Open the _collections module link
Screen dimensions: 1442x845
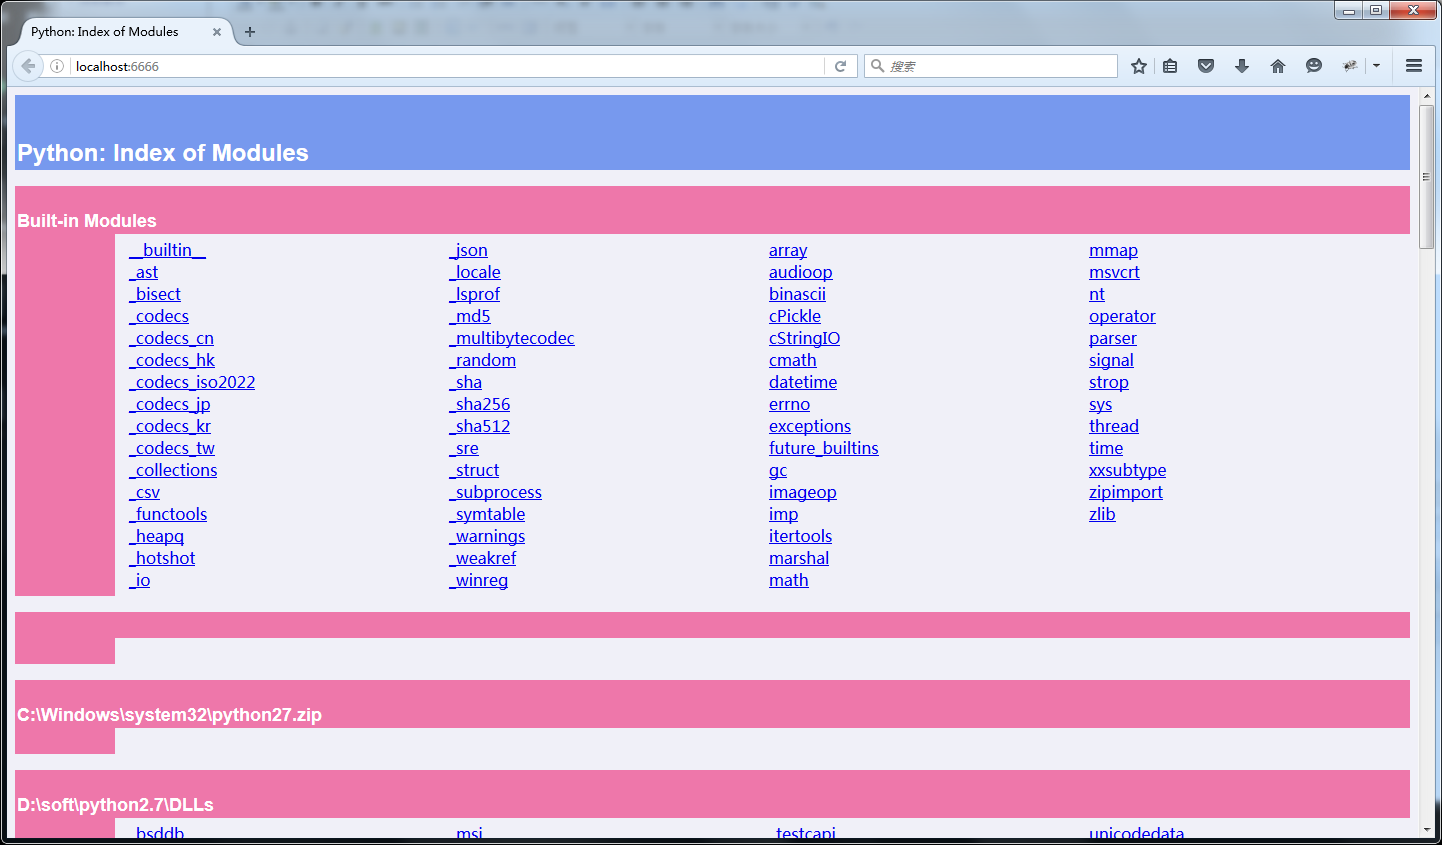pyautogui.click(x=173, y=470)
